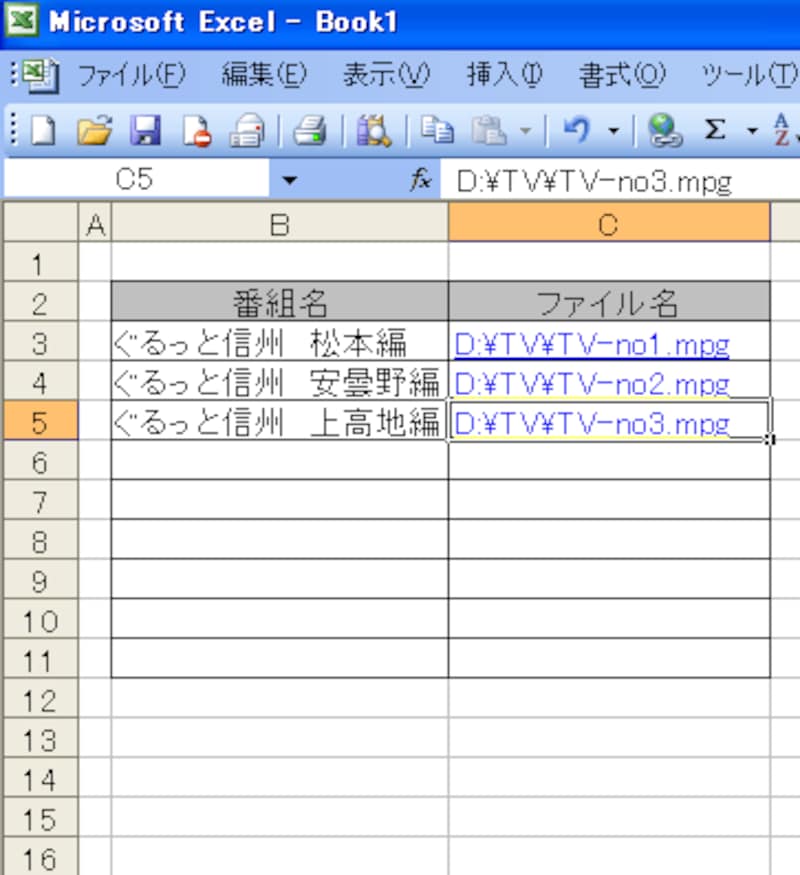Open the Paste options dropdown arrow
Screen dimensions: 800x875
click(525, 131)
